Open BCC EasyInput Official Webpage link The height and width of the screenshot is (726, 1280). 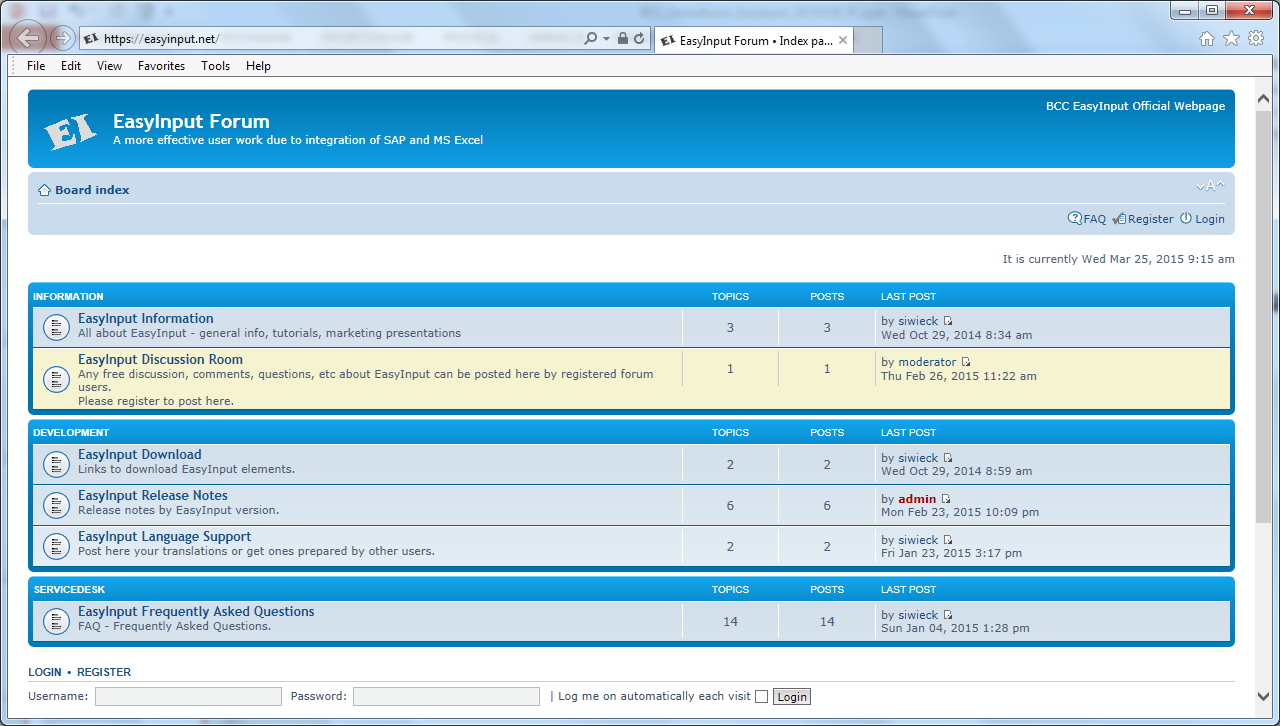coord(1135,106)
